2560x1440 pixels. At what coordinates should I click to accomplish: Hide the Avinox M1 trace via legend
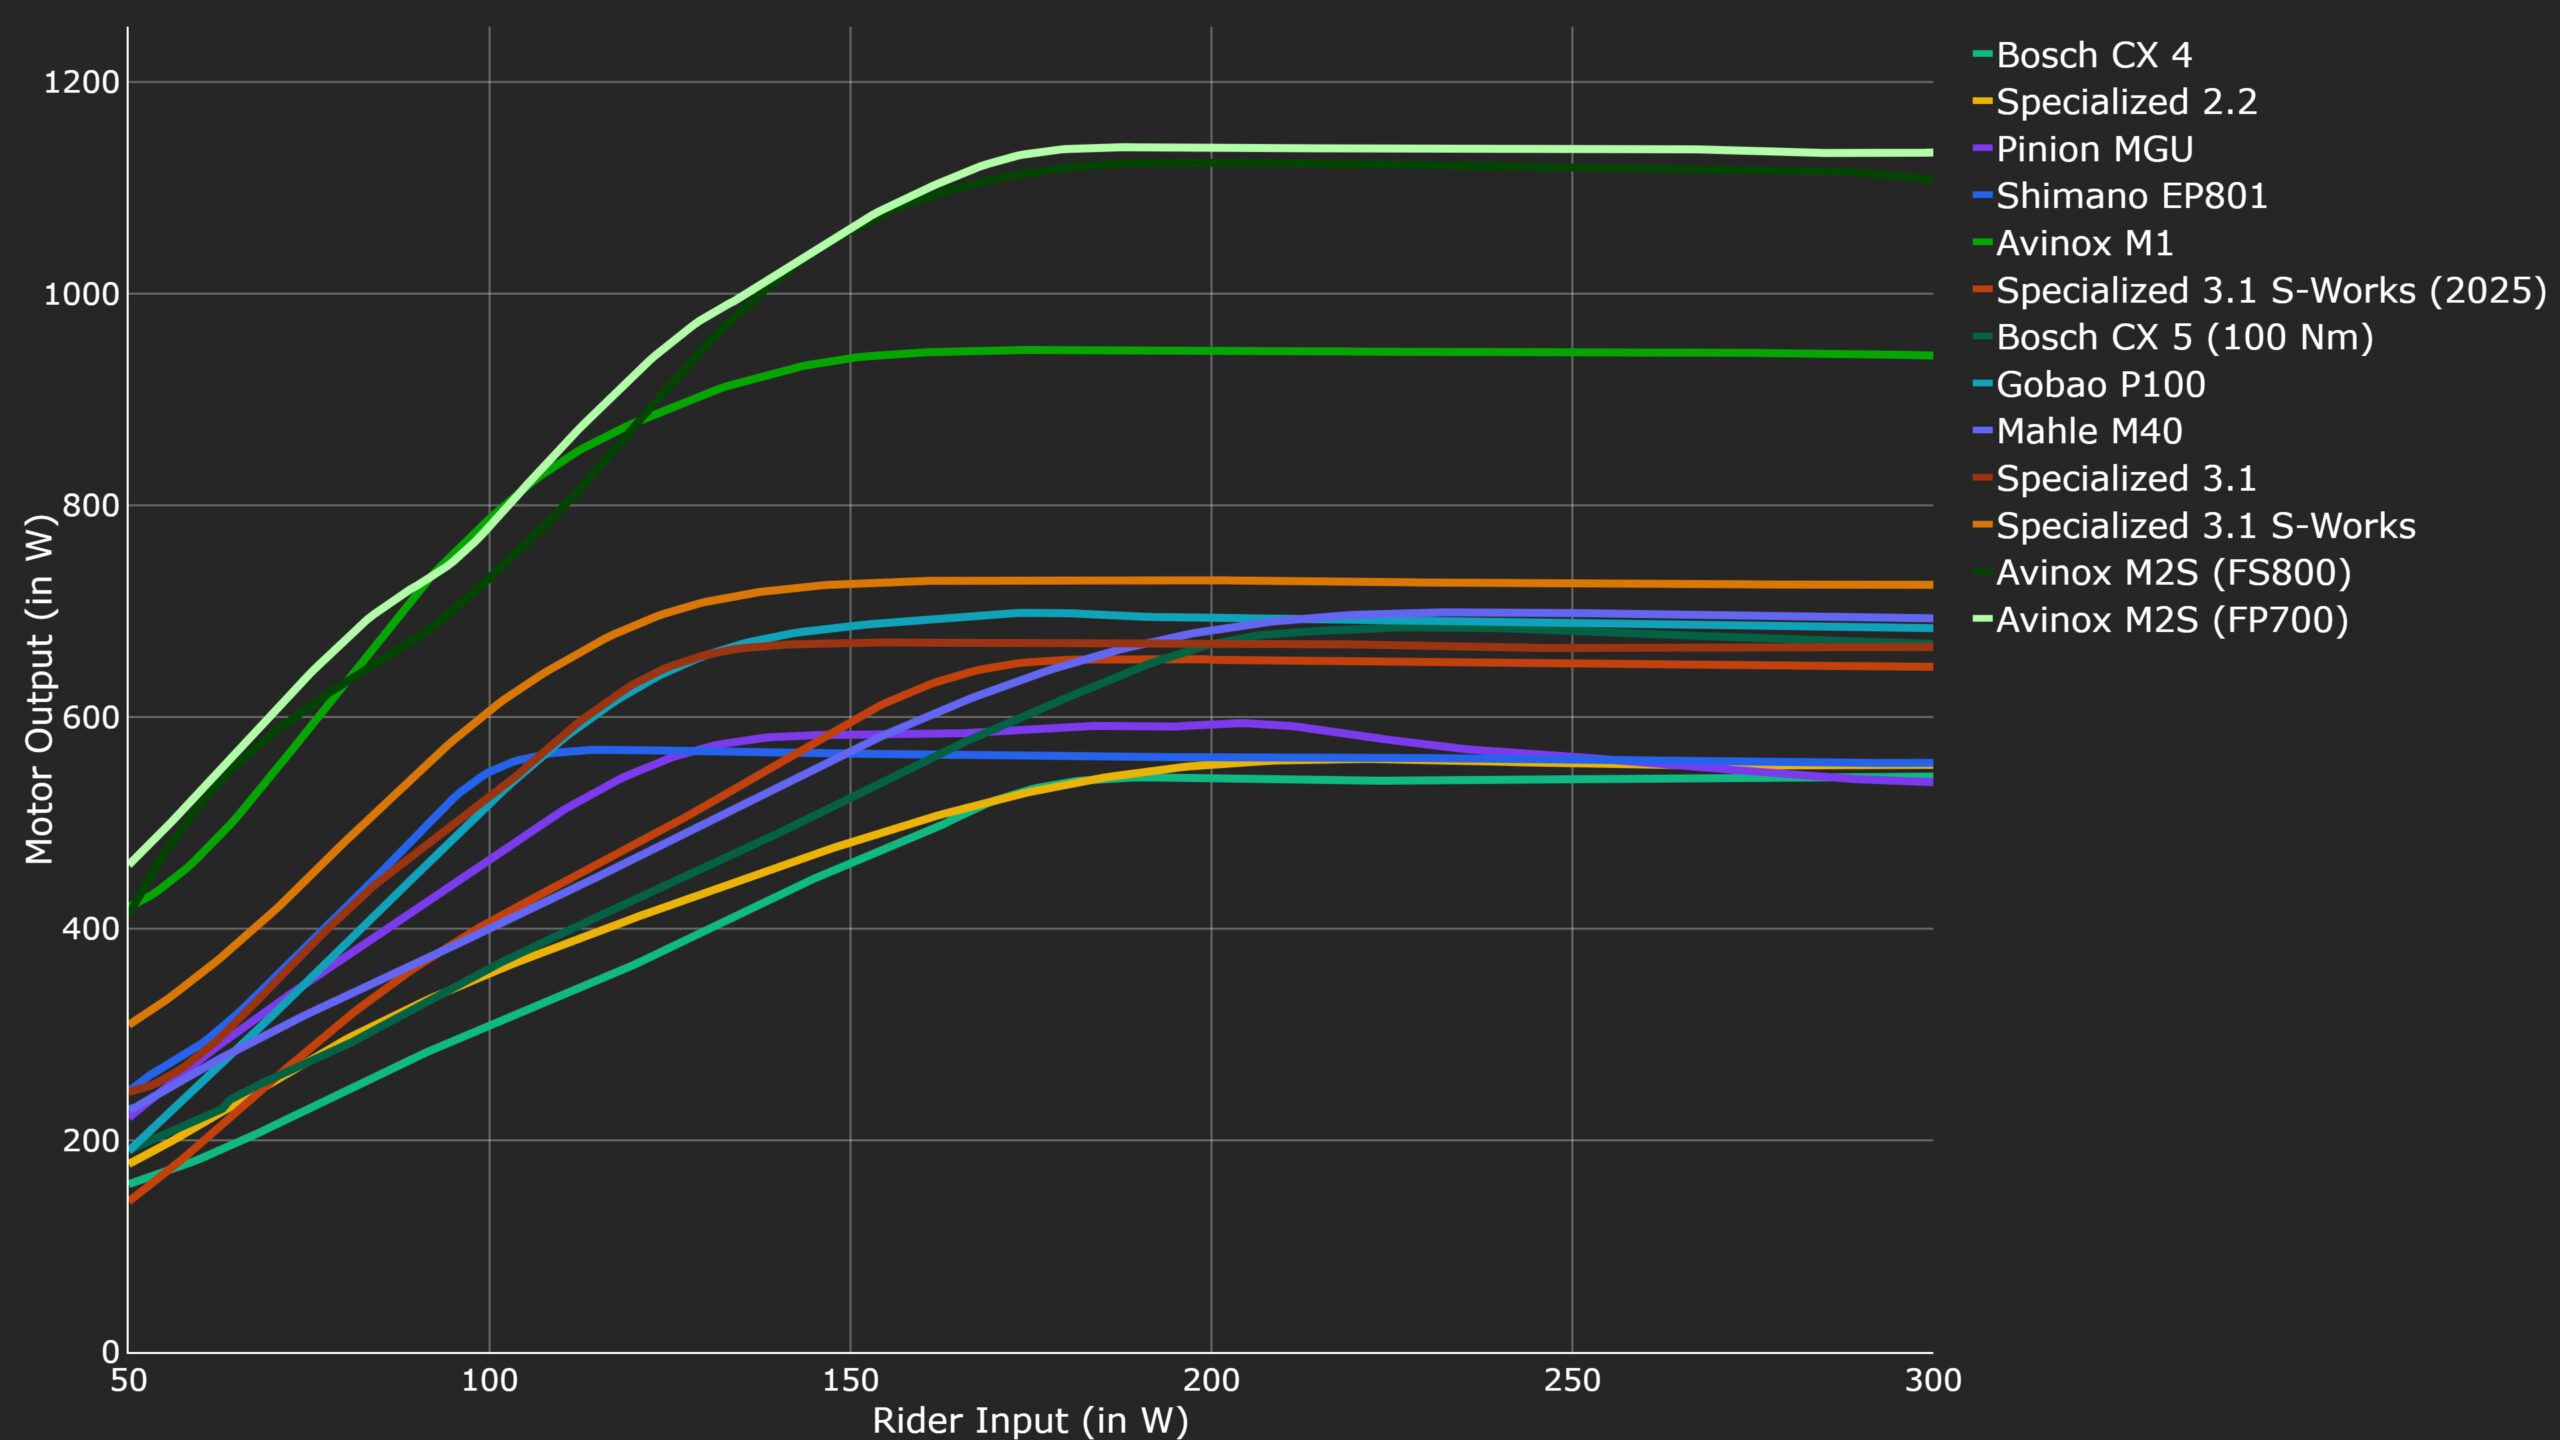tap(2084, 243)
